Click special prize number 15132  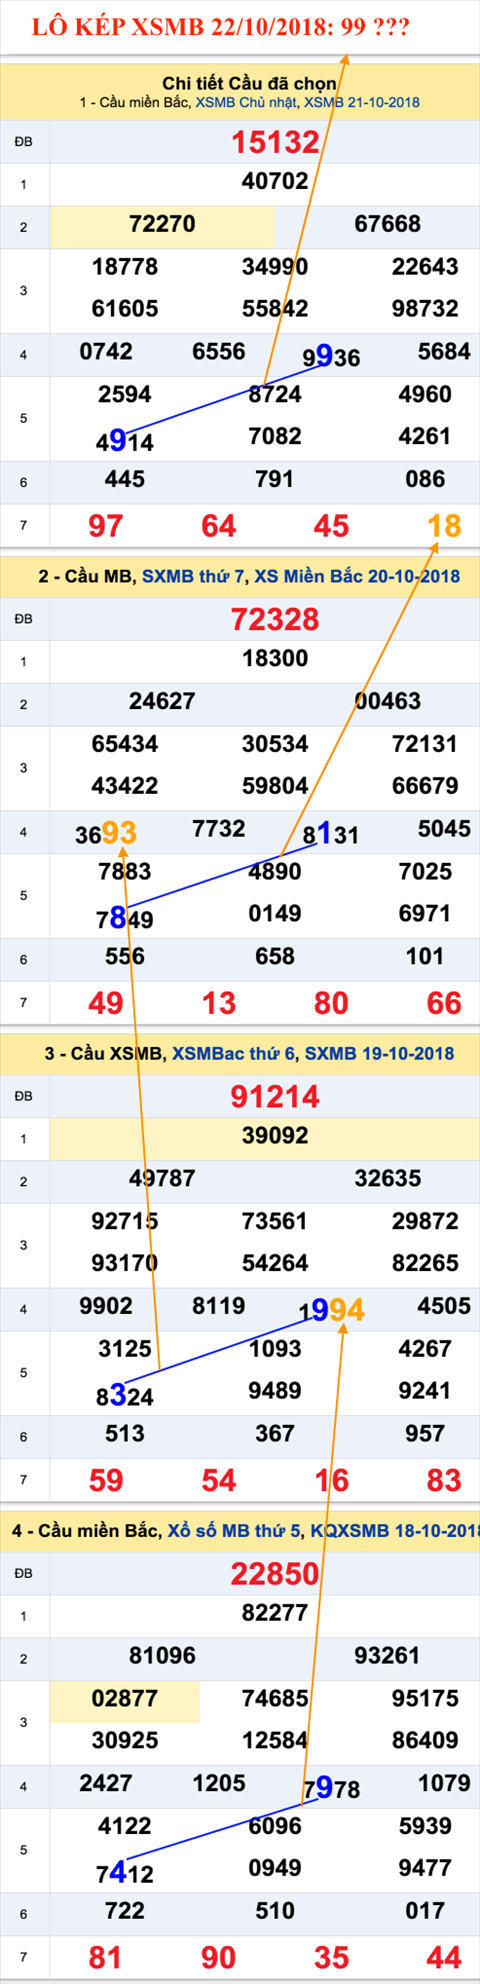click(x=275, y=142)
